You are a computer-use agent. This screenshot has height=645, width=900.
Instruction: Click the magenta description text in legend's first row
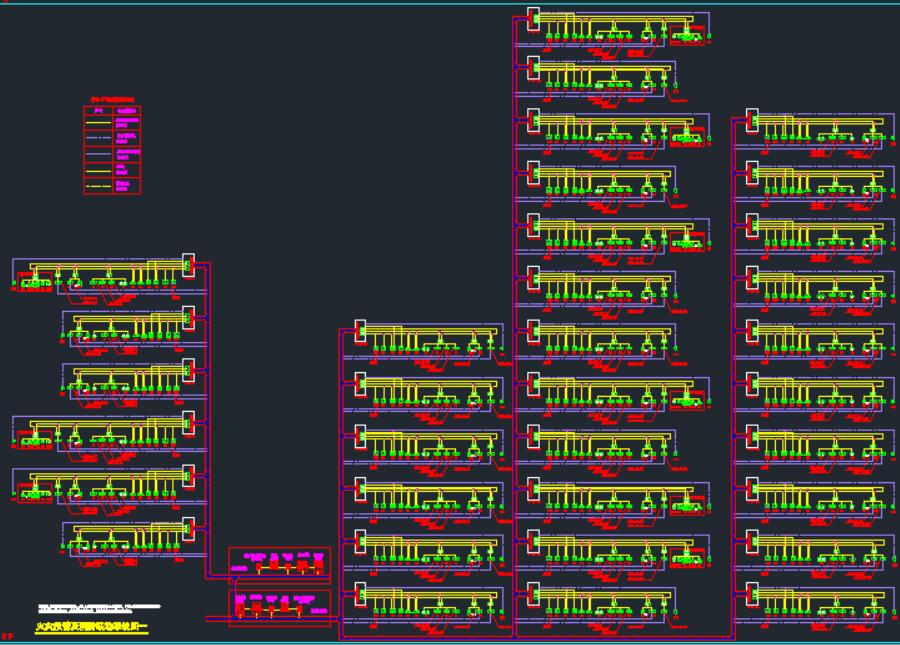[x=126, y=123]
